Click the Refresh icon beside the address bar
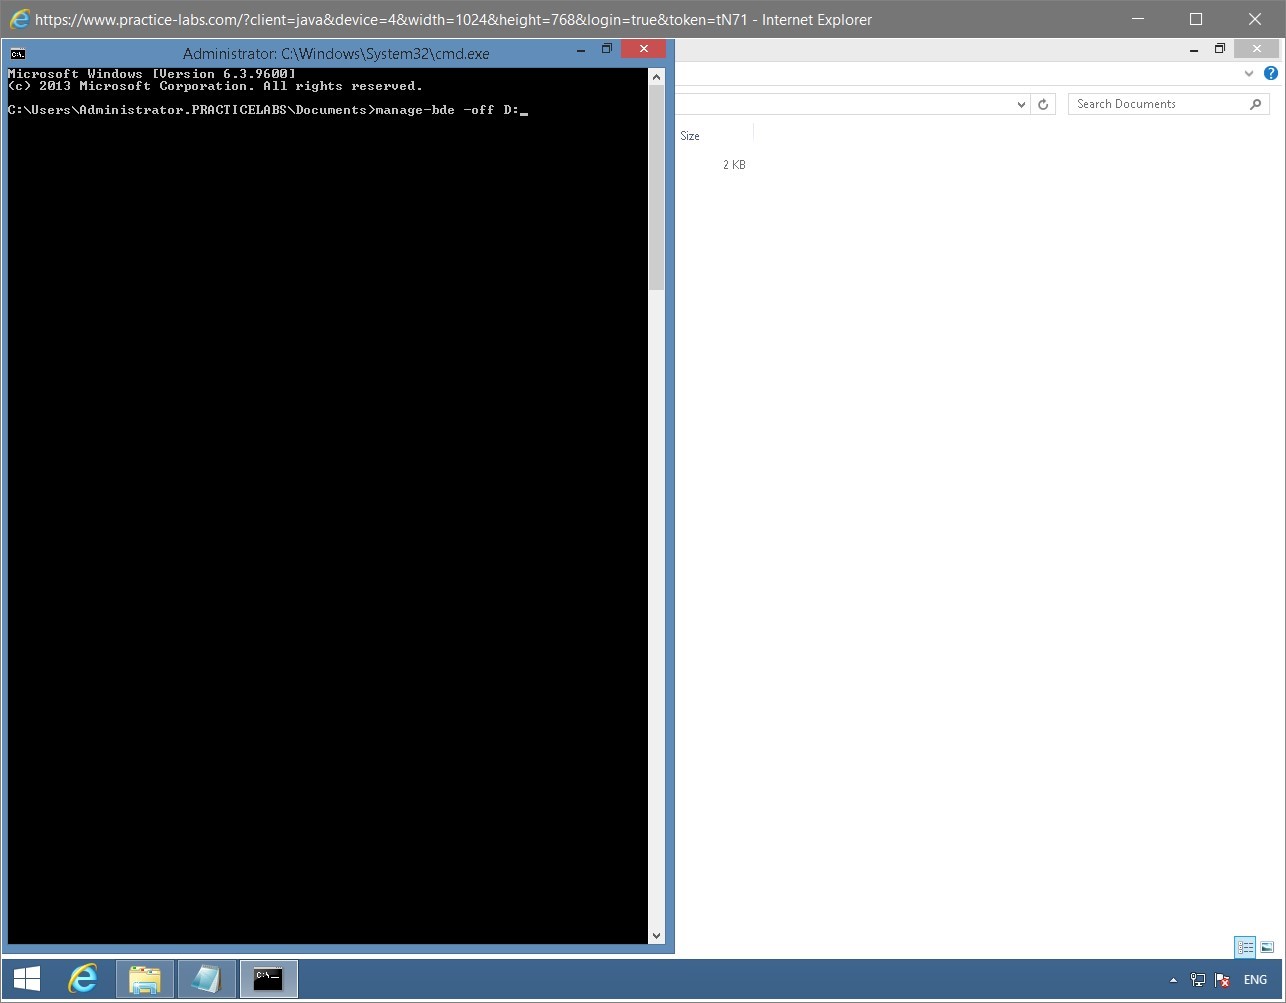 1043,103
